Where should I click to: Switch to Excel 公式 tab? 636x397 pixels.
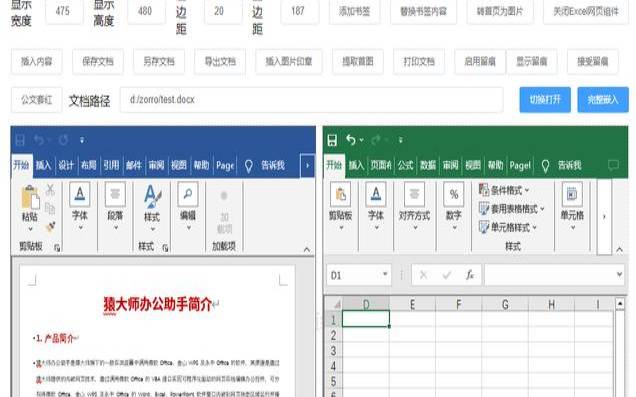click(405, 165)
